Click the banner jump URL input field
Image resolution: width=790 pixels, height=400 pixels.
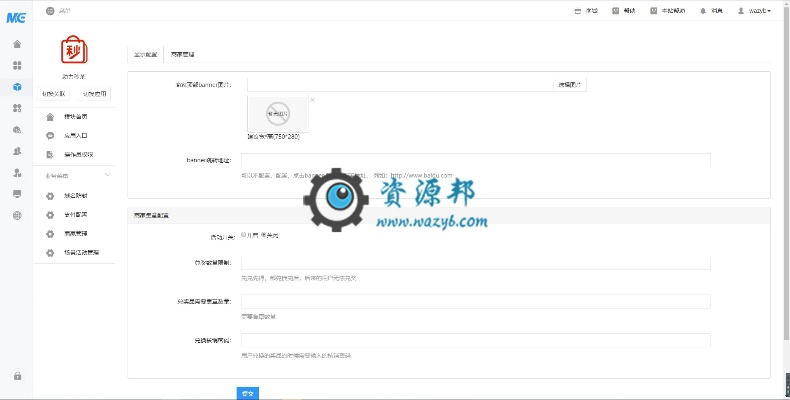[x=476, y=160]
